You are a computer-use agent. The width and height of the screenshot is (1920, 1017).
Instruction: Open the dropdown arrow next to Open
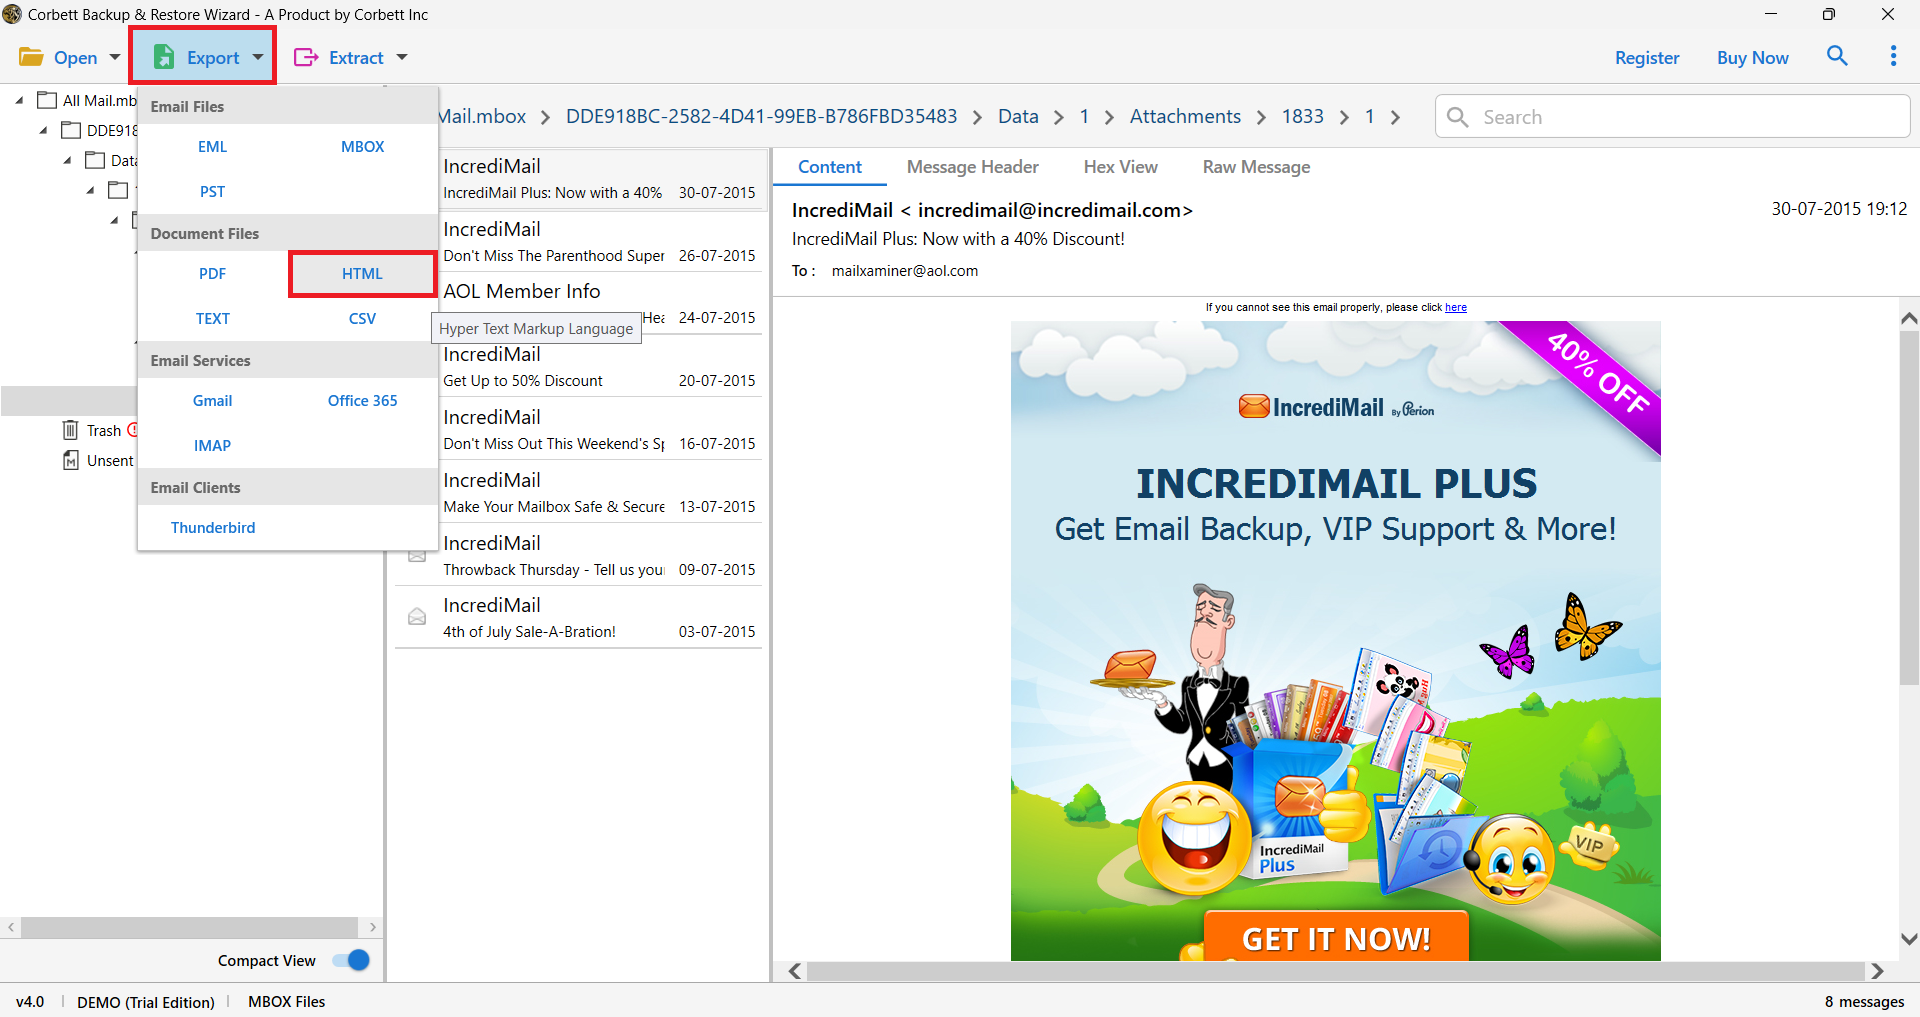(115, 57)
